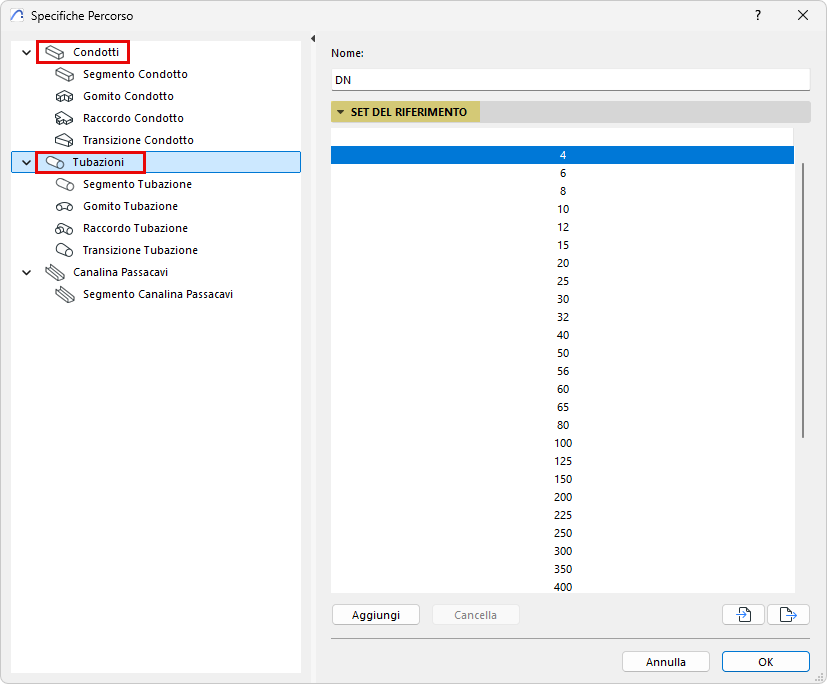This screenshot has width=827, height=684.
Task: Select value 4 in the list
Action: click(x=562, y=155)
